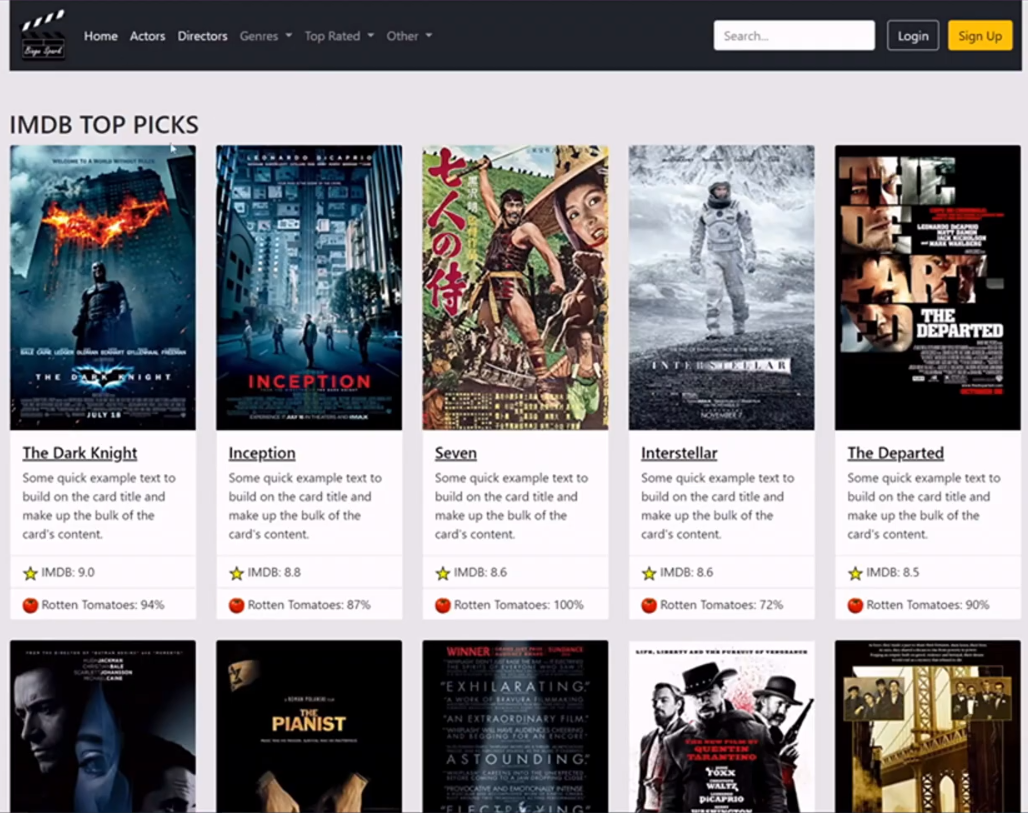
Task: Click the poster with Exhilarating and Astounding quotes
Action: 515,726
